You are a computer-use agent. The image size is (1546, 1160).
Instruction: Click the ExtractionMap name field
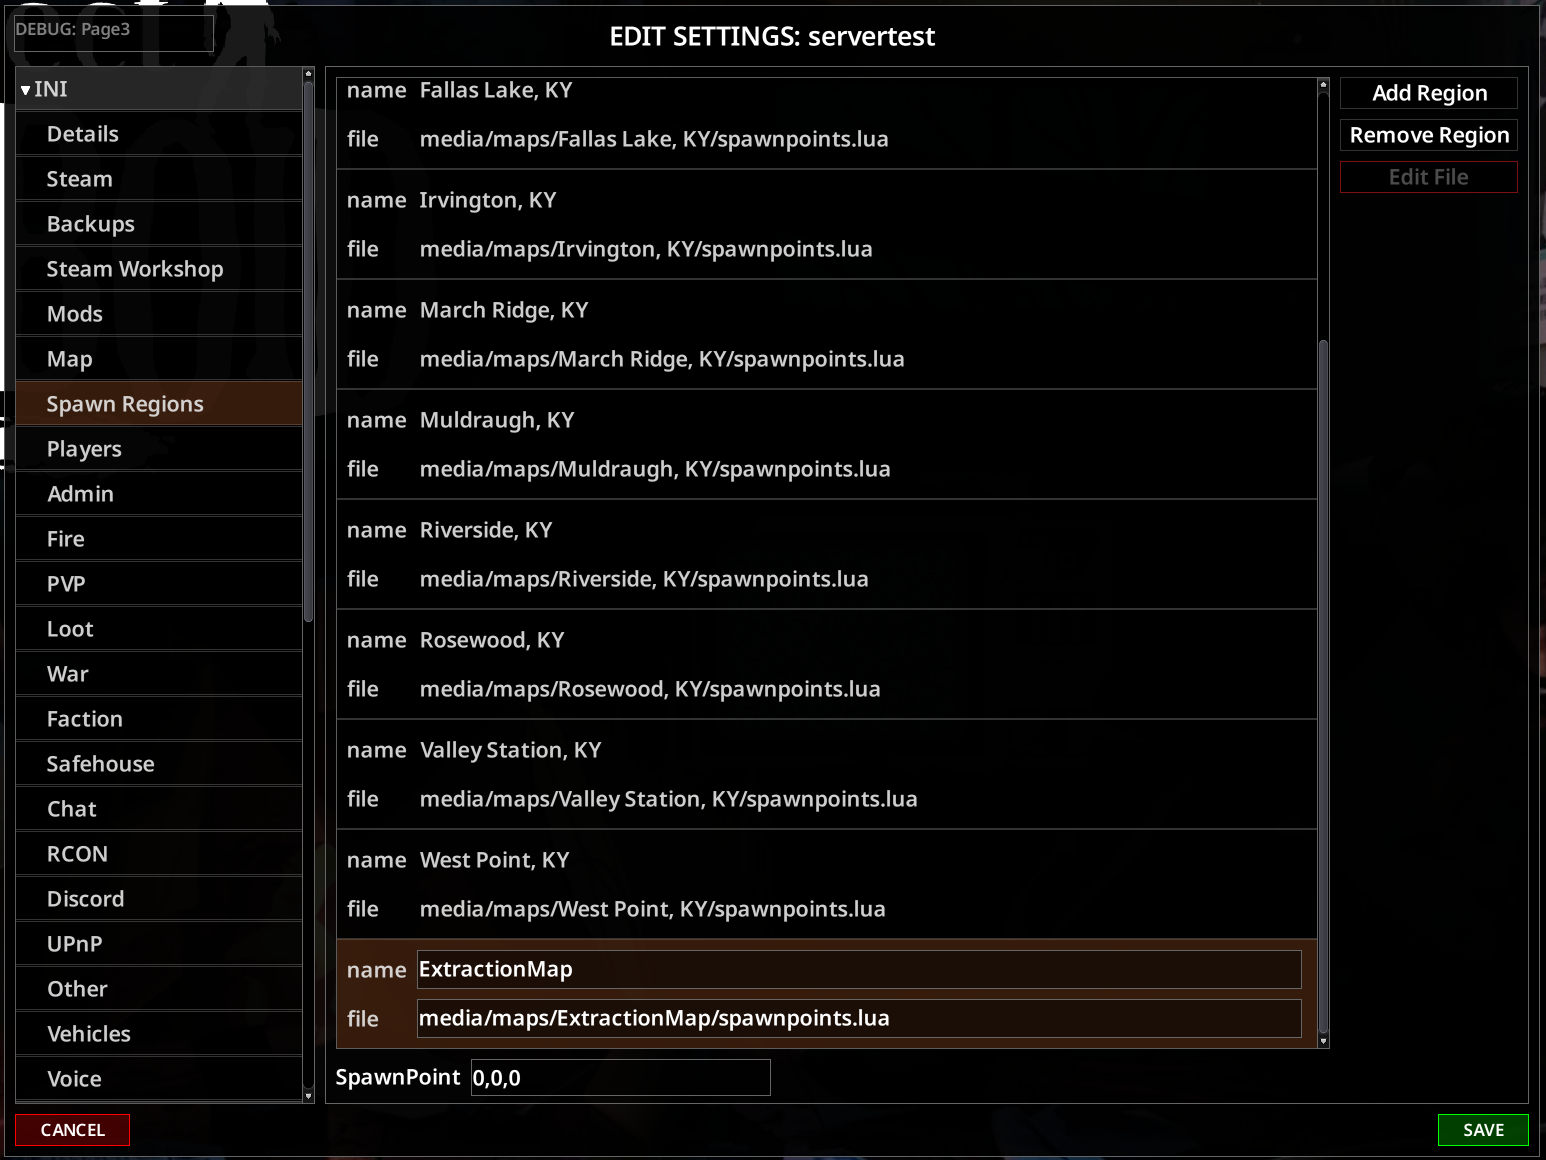[x=859, y=969]
